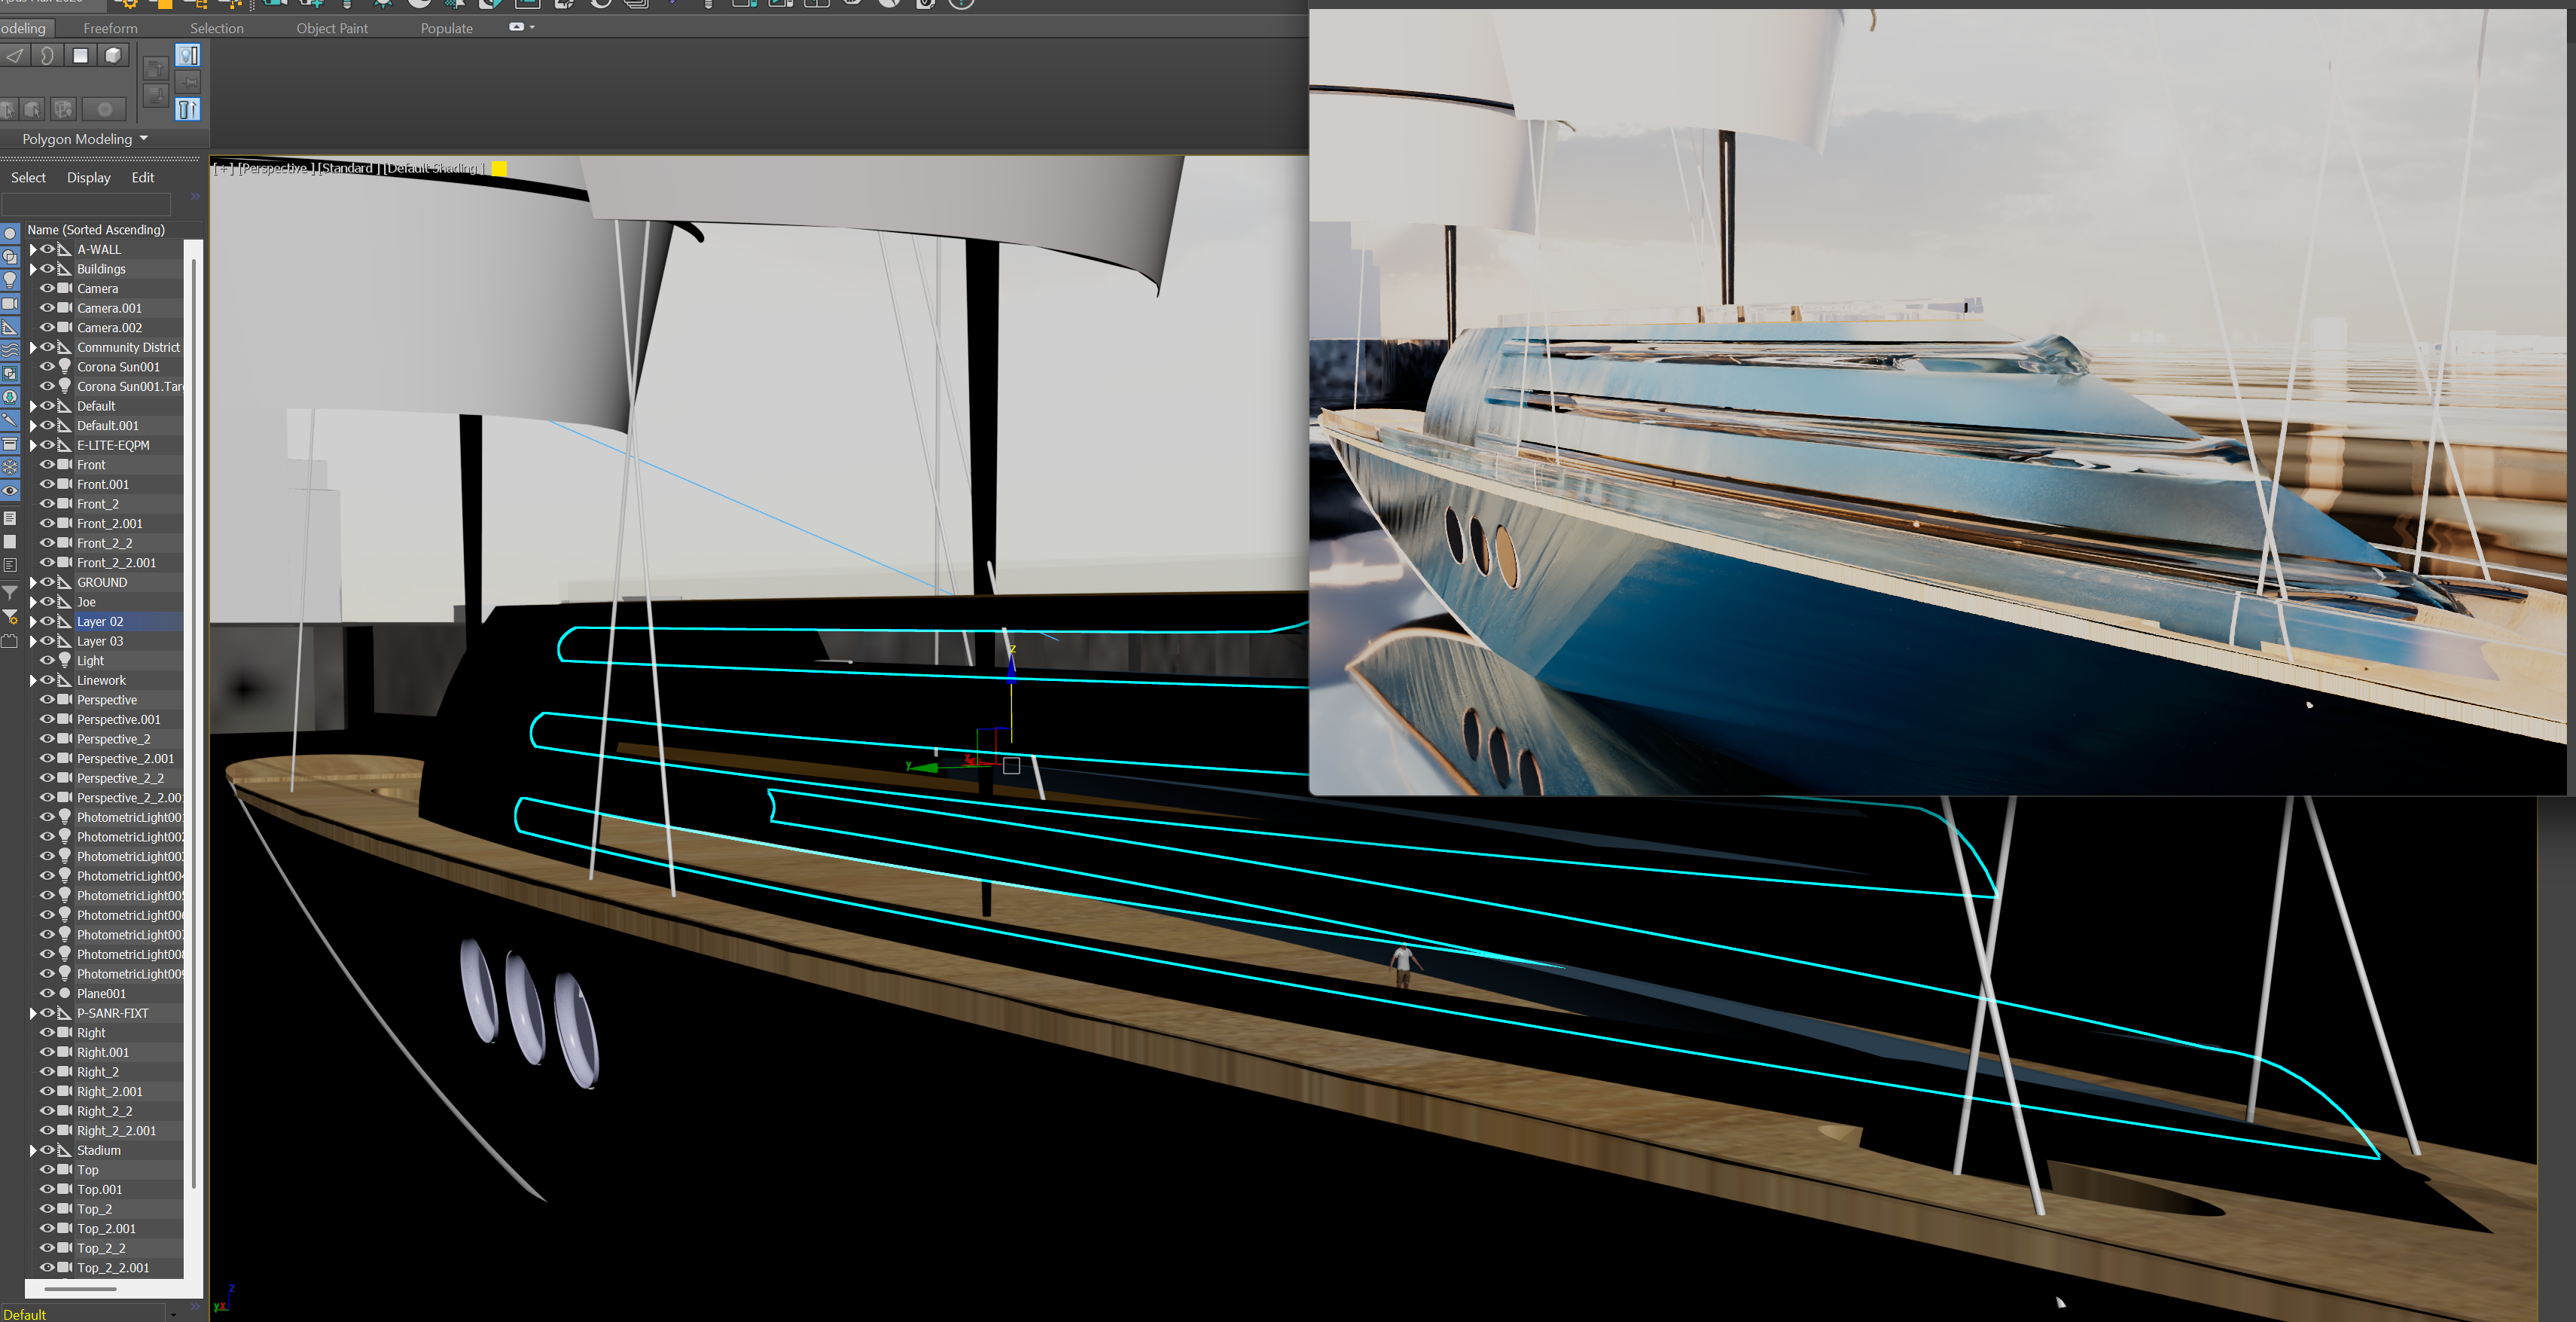Viewport: 2576px width, 1322px height.
Task: Toggle visibility of Plane001
Action: point(47,993)
